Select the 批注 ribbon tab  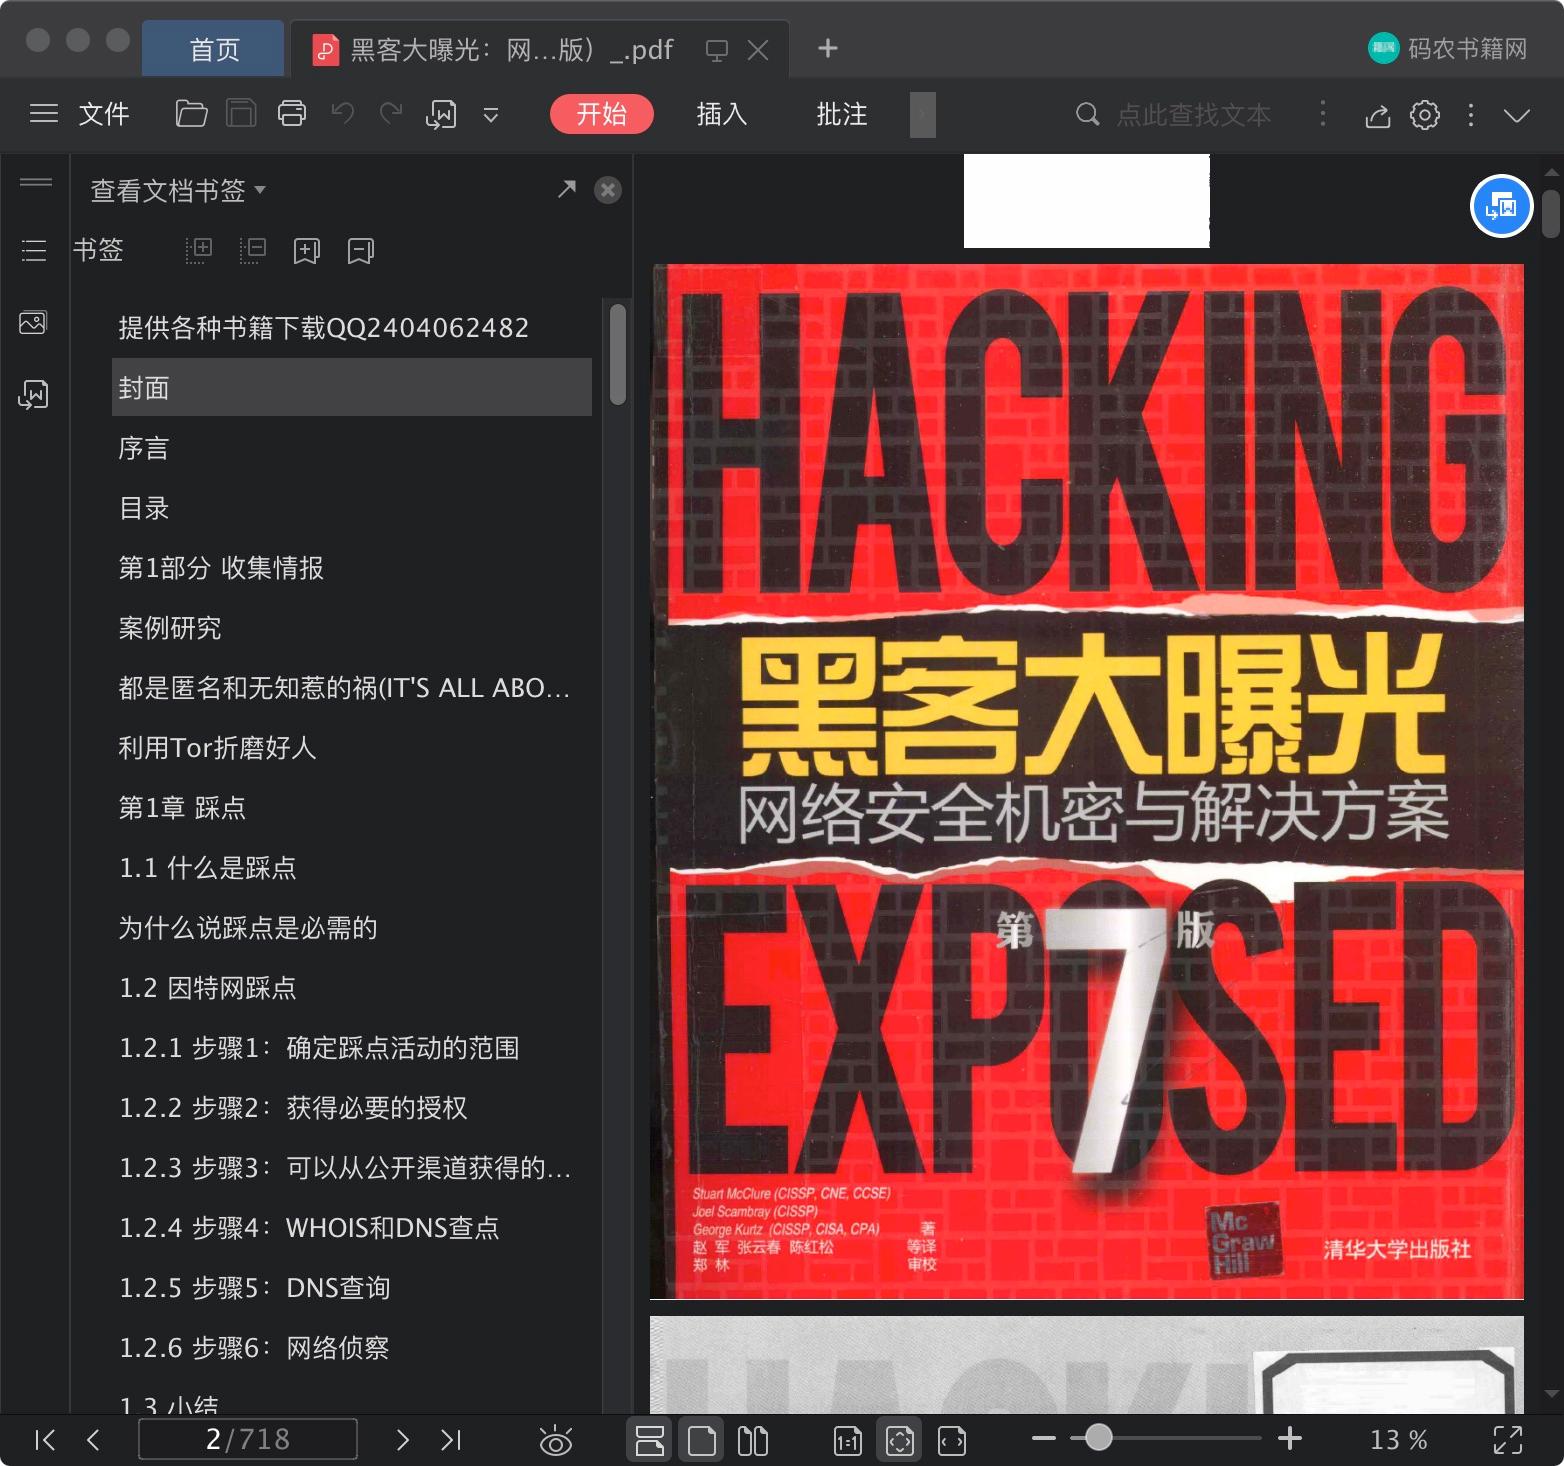[x=842, y=114]
